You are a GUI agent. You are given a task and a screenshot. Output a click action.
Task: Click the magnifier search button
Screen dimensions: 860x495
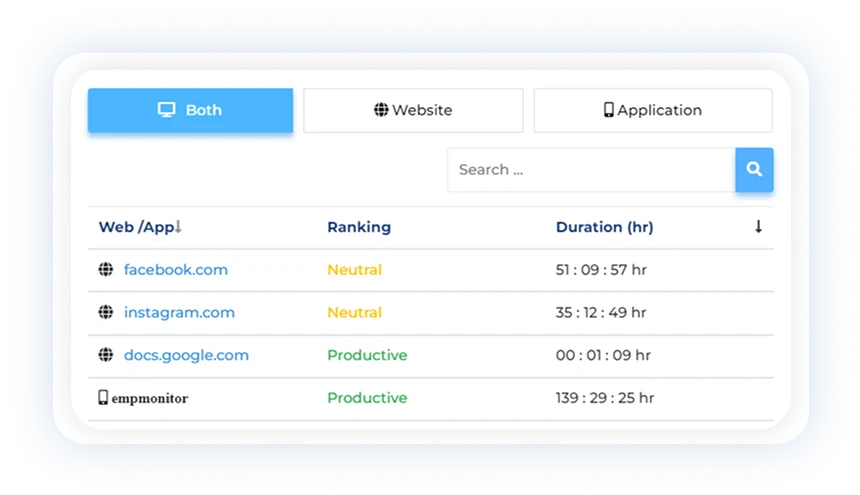pyautogui.click(x=754, y=170)
